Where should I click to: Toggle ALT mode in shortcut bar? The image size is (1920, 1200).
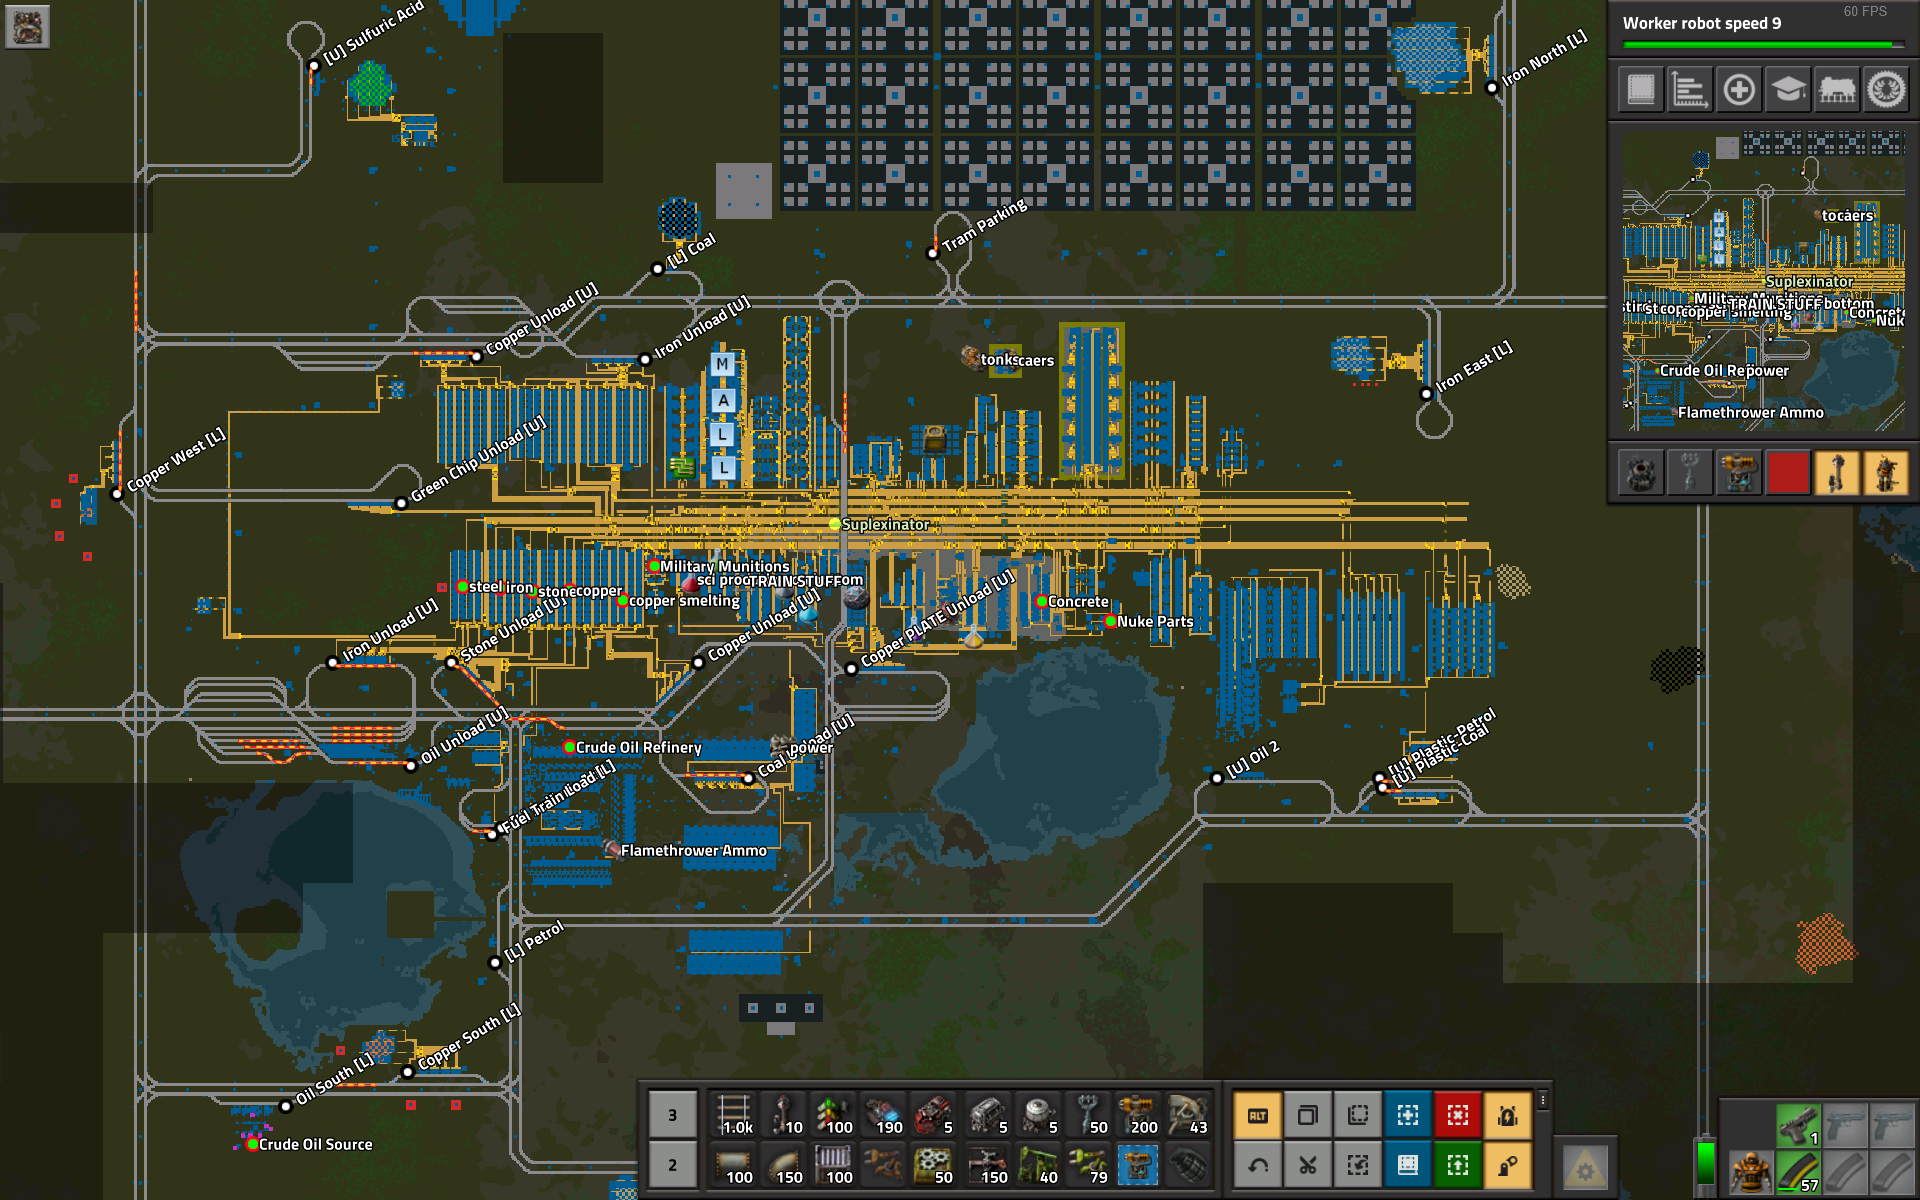1258,1115
